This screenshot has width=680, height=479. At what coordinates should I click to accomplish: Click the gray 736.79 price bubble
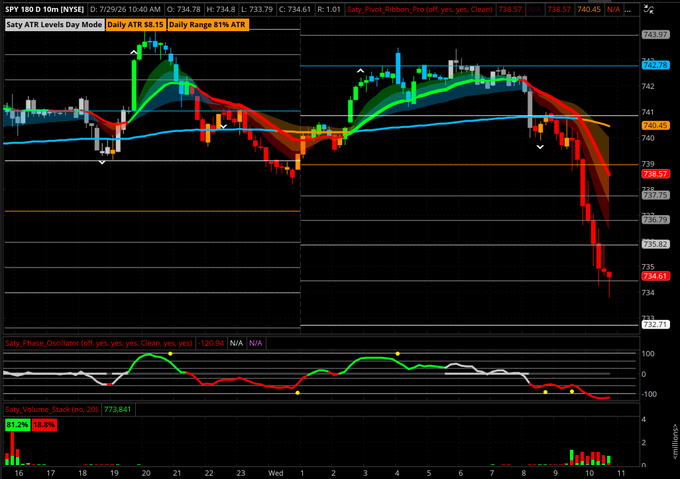click(x=655, y=220)
